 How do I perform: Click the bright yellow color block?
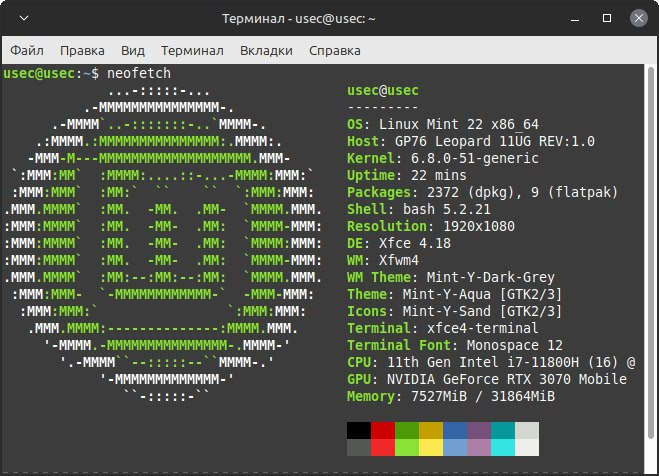[431, 447]
